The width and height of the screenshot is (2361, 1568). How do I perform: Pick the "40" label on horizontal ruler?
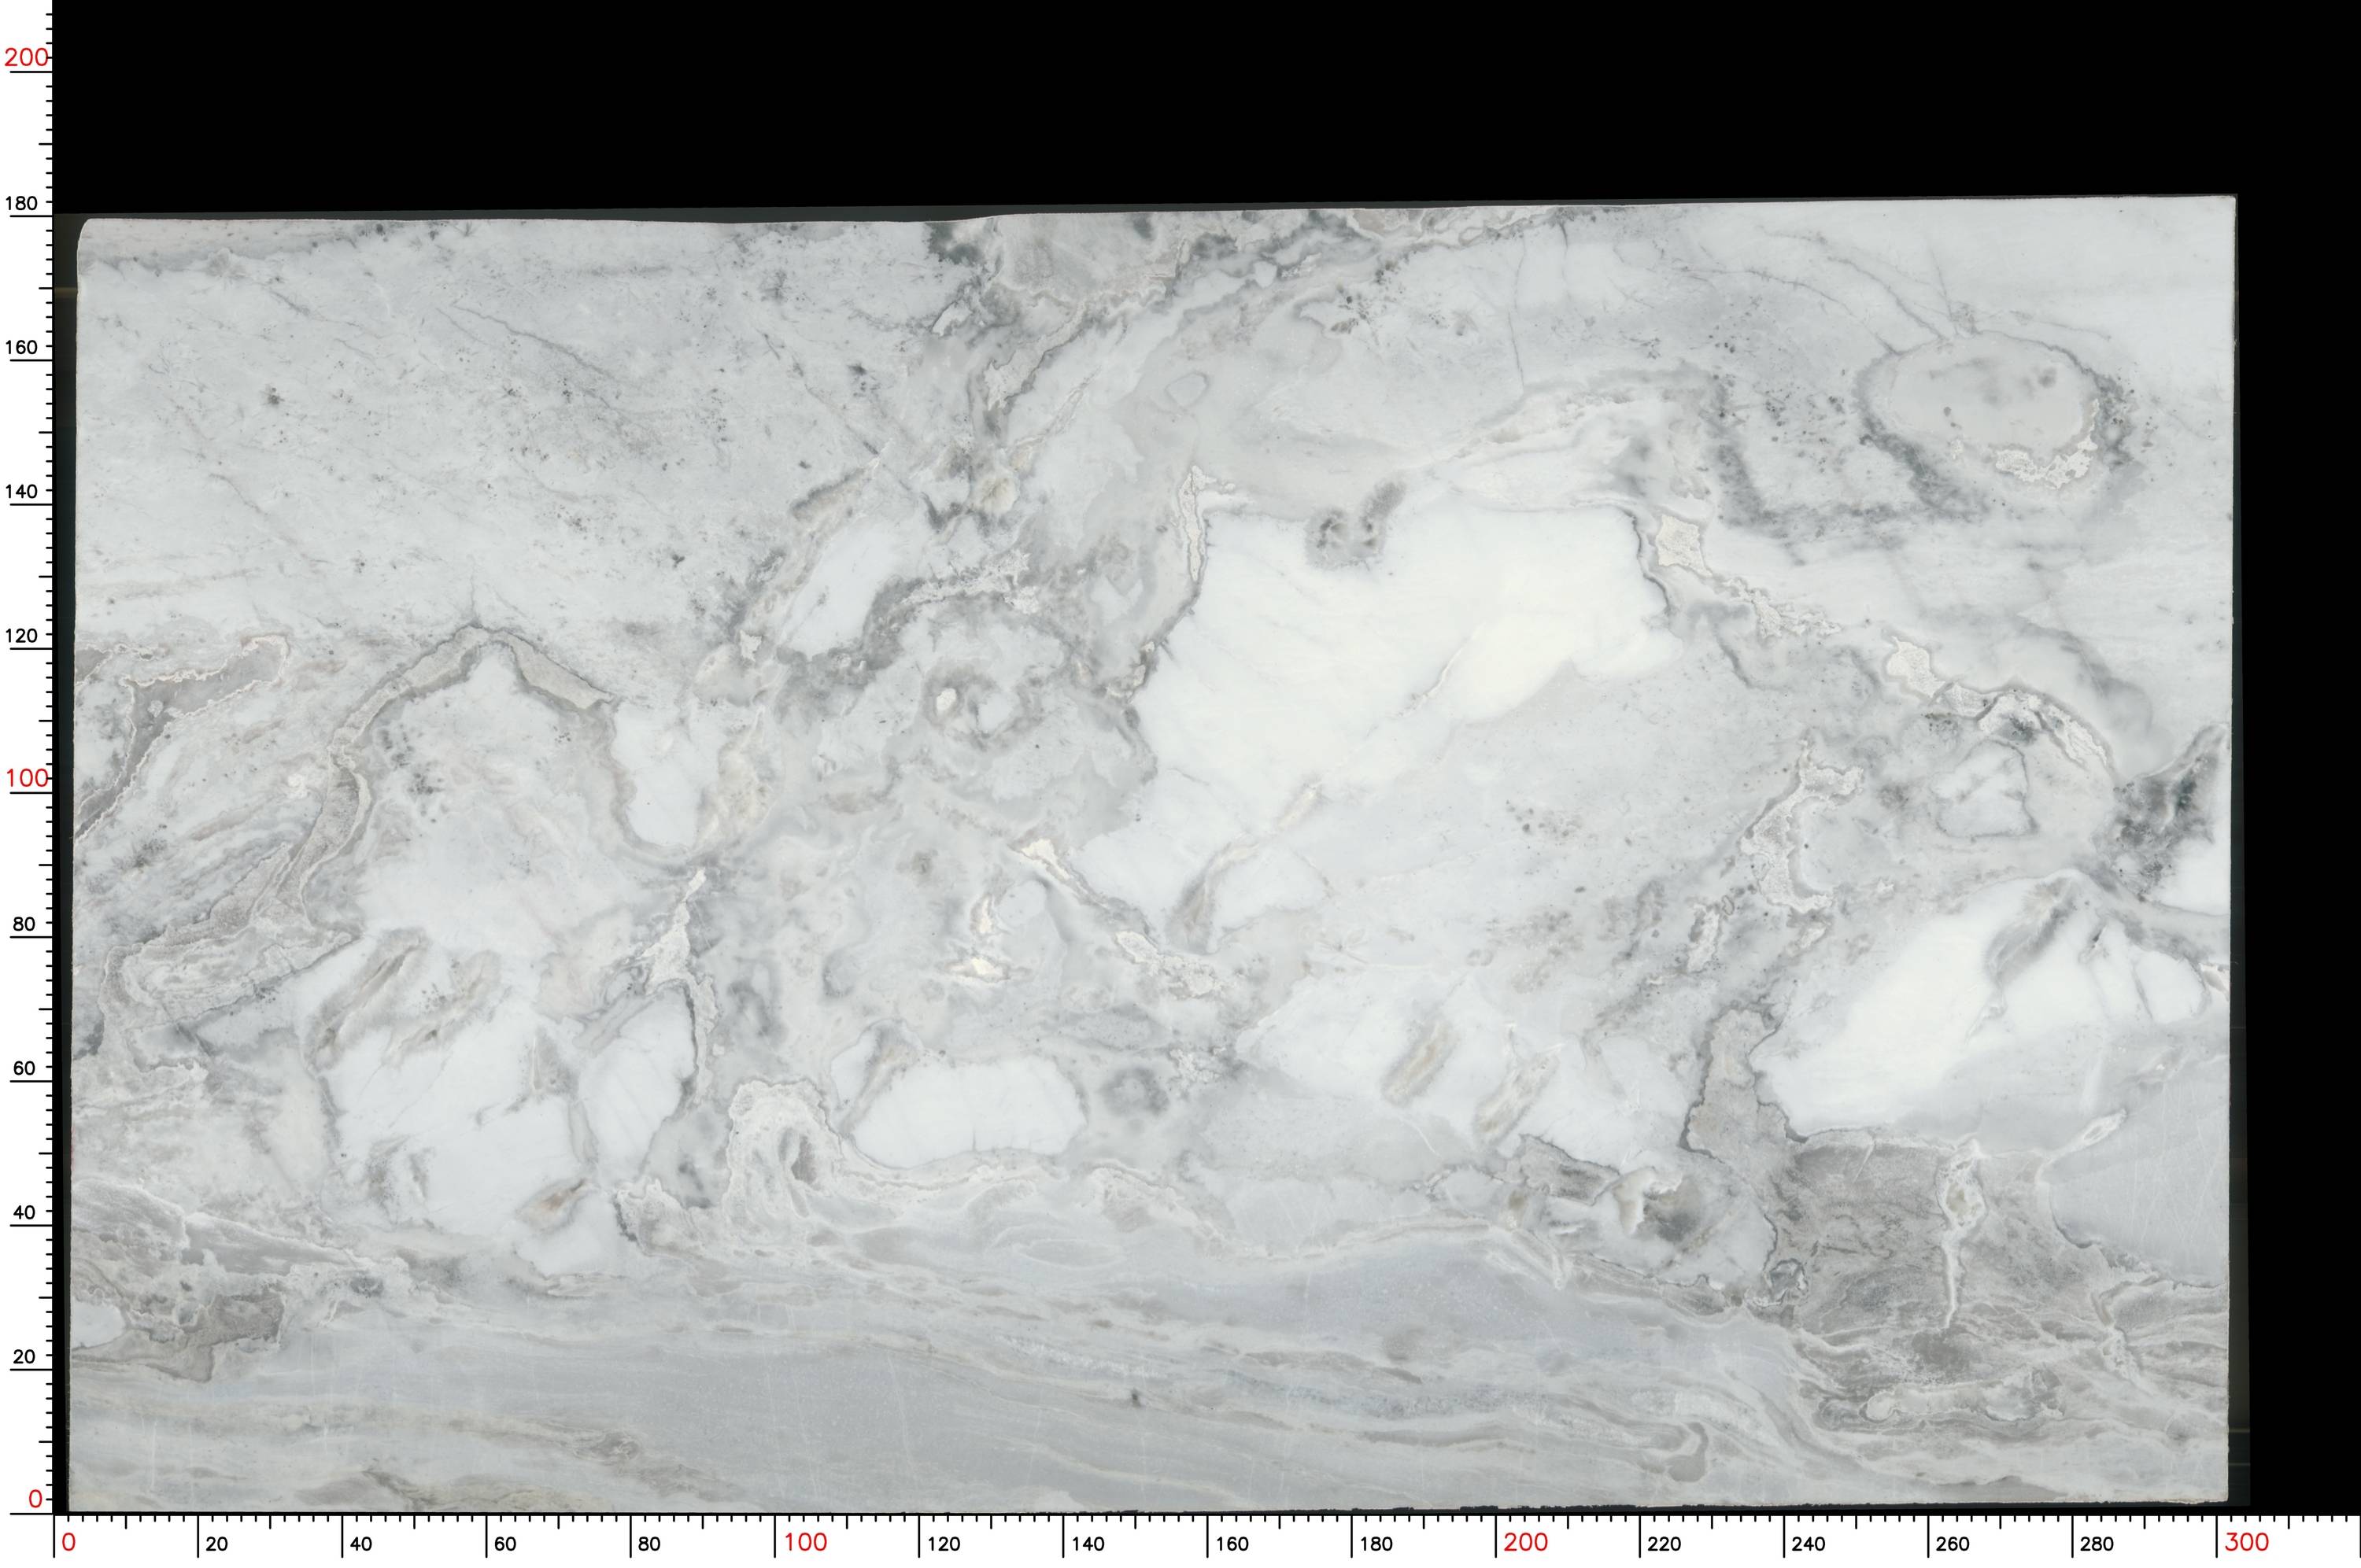(361, 1544)
